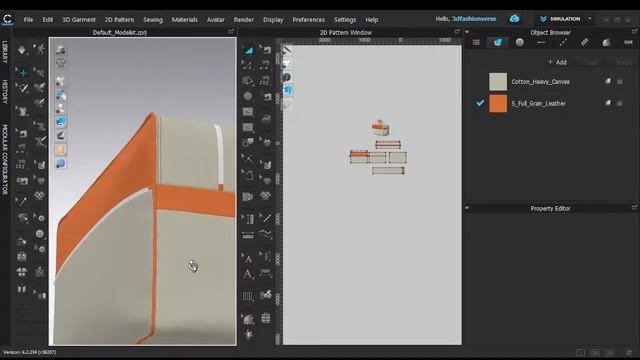Open the dropdown arrow next to SIMULATION
The height and width of the screenshot is (360, 640).
point(589,19)
